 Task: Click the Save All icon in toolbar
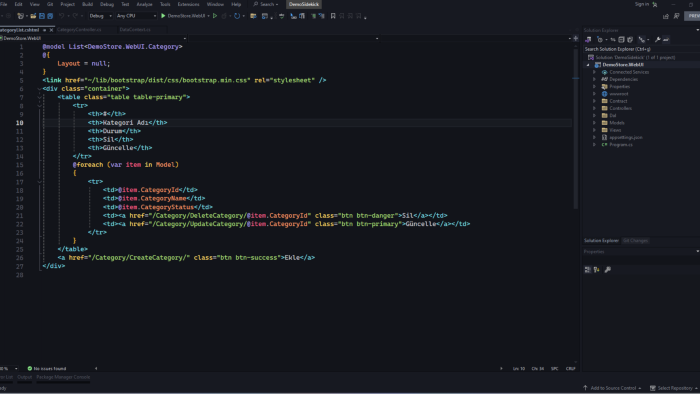50,16
